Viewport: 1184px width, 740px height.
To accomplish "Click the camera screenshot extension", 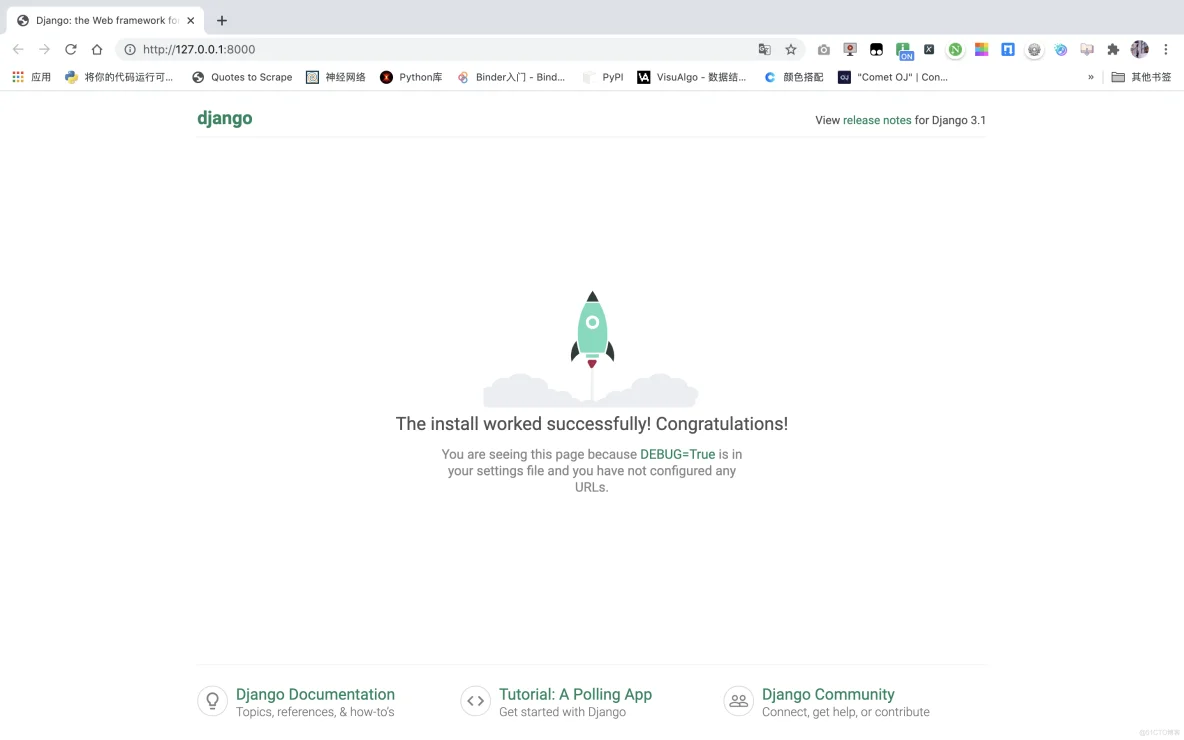I will (x=824, y=50).
